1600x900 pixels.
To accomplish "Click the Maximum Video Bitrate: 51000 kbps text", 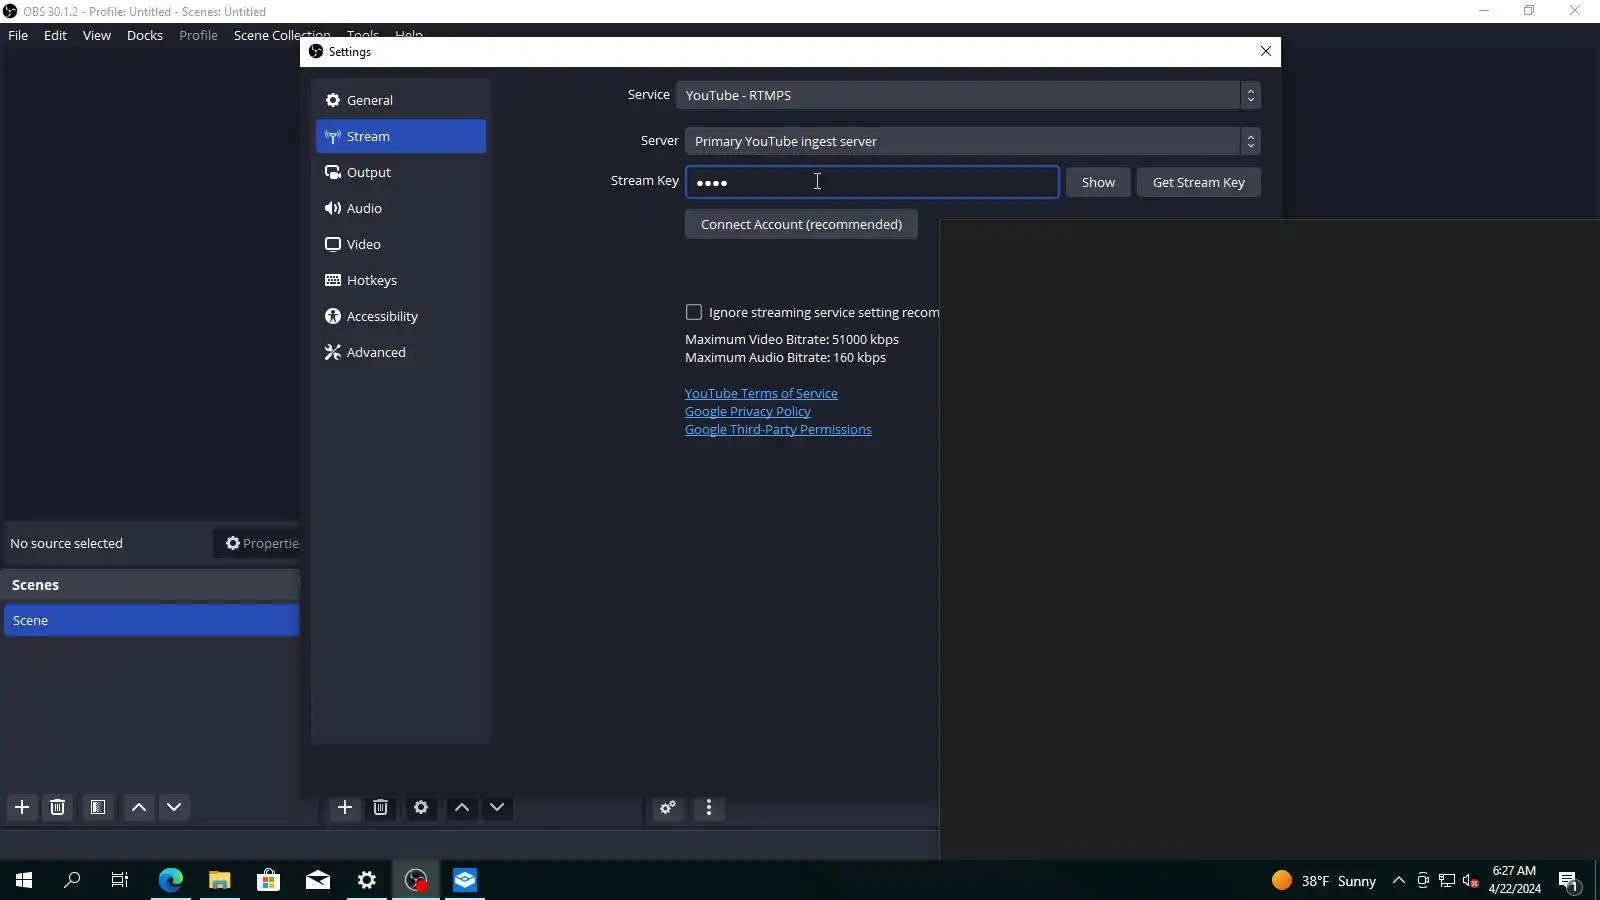I will (792, 339).
